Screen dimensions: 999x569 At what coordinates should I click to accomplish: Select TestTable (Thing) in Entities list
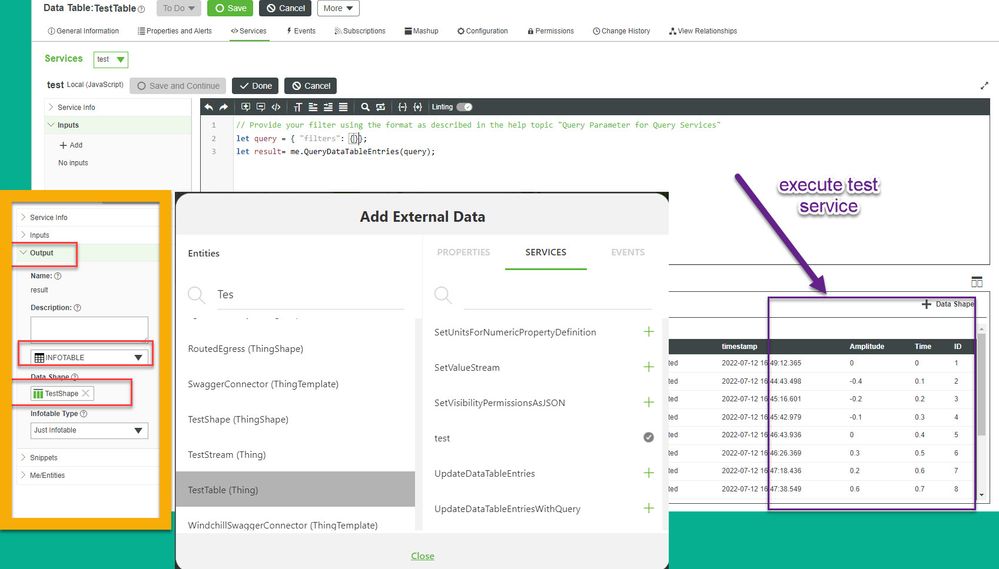tap(295, 489)
